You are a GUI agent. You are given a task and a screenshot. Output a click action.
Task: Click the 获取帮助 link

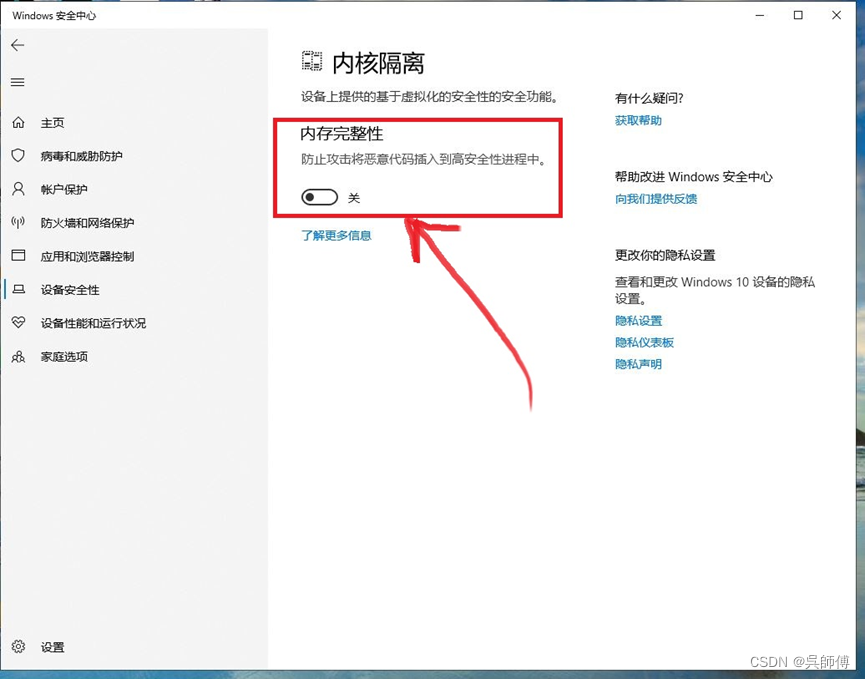coord(638,120)
